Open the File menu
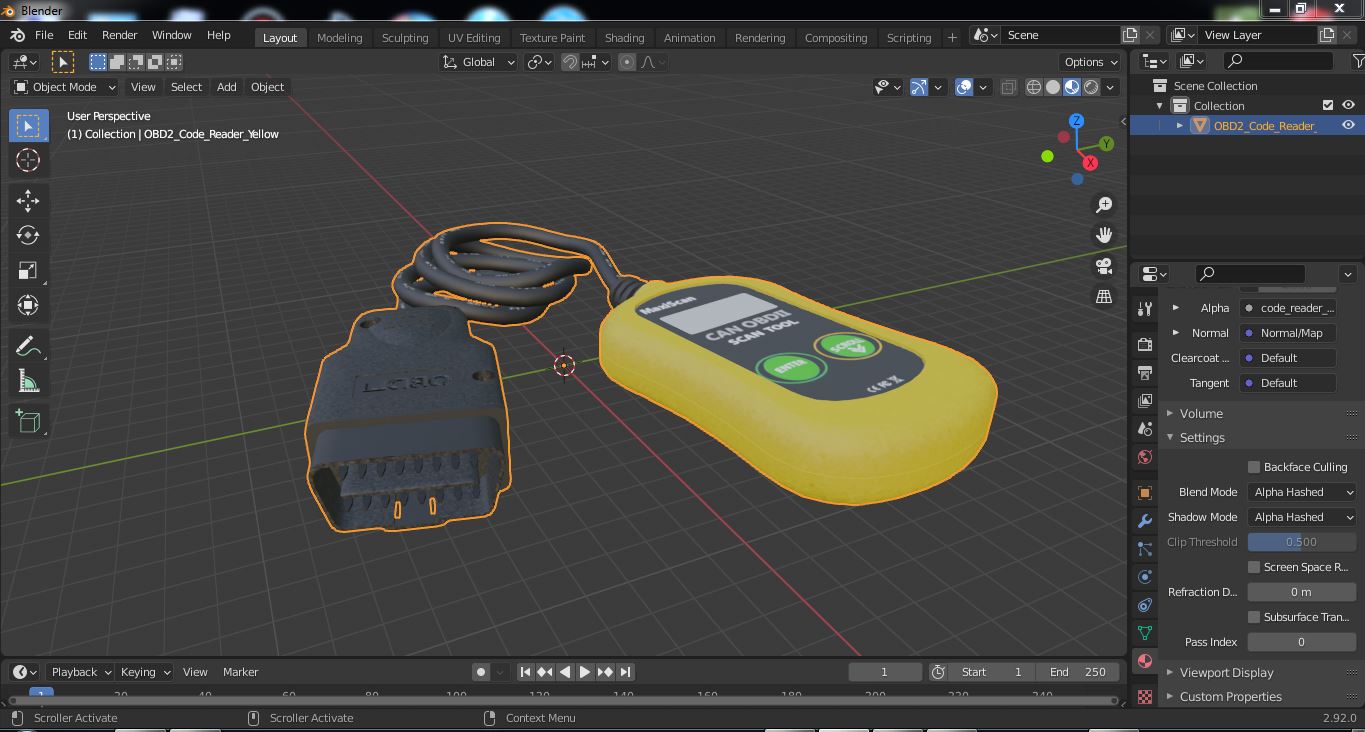The image size is (1365, 732). pos(44,35)
